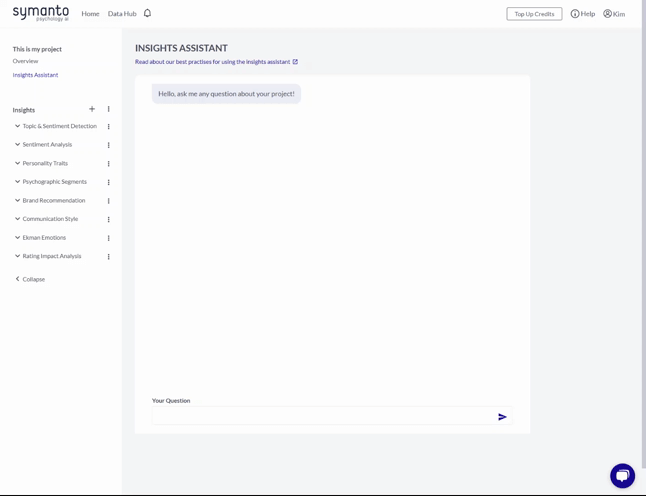Open Brand Recommendation options menu
This screenshot has height=496, width=646.
coord(108,201)
